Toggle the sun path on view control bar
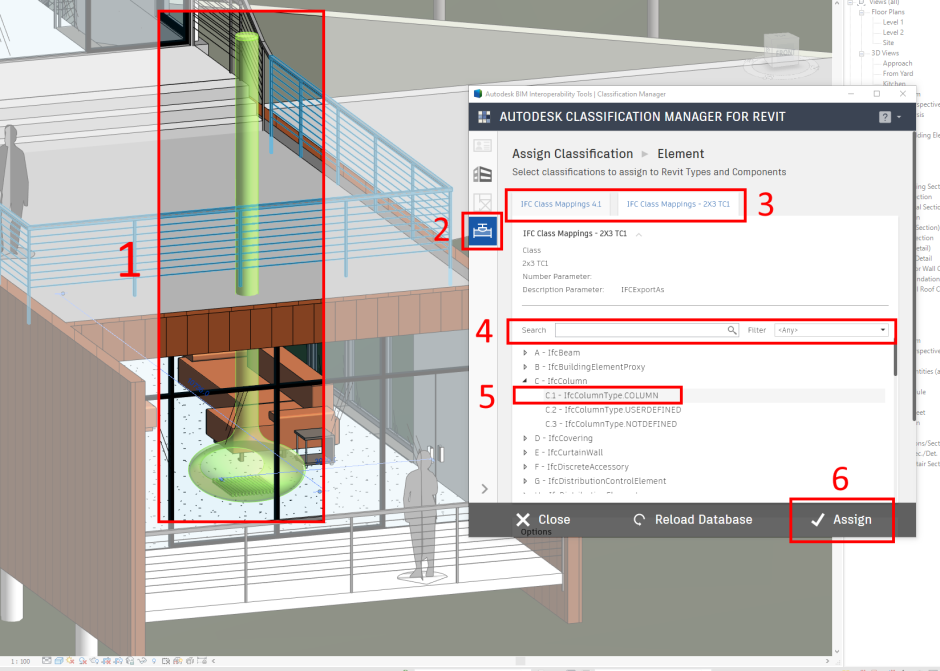The width and height of the screenshot is (940, 671). [x=70, y=660]
